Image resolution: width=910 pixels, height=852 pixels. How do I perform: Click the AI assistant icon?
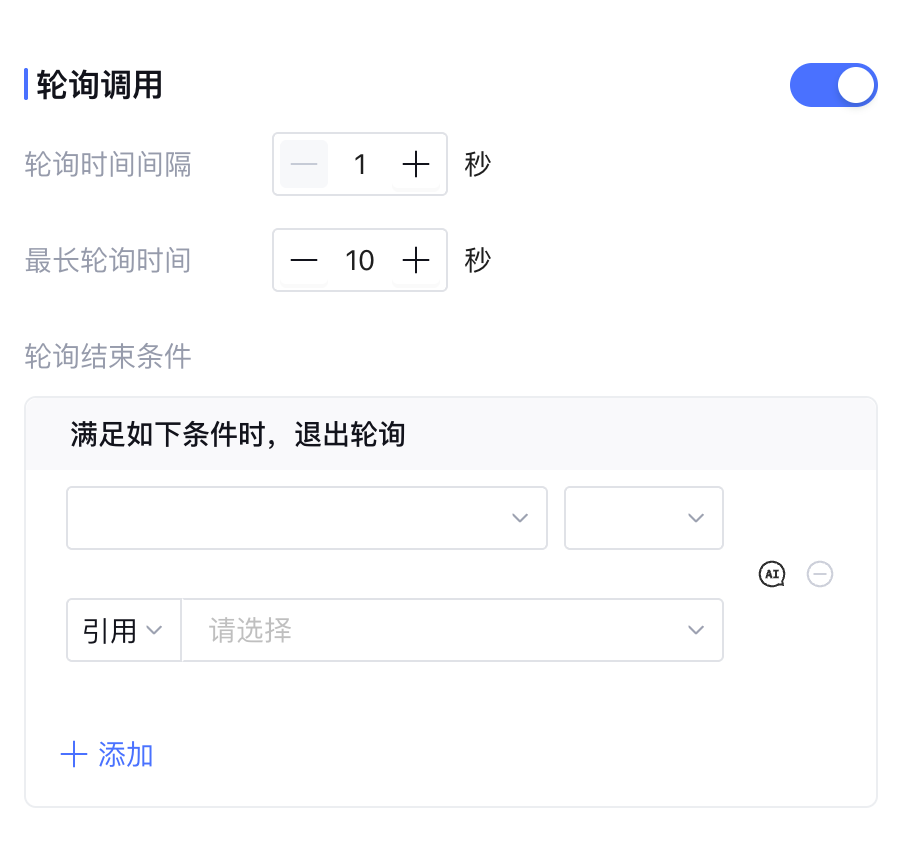771,574
